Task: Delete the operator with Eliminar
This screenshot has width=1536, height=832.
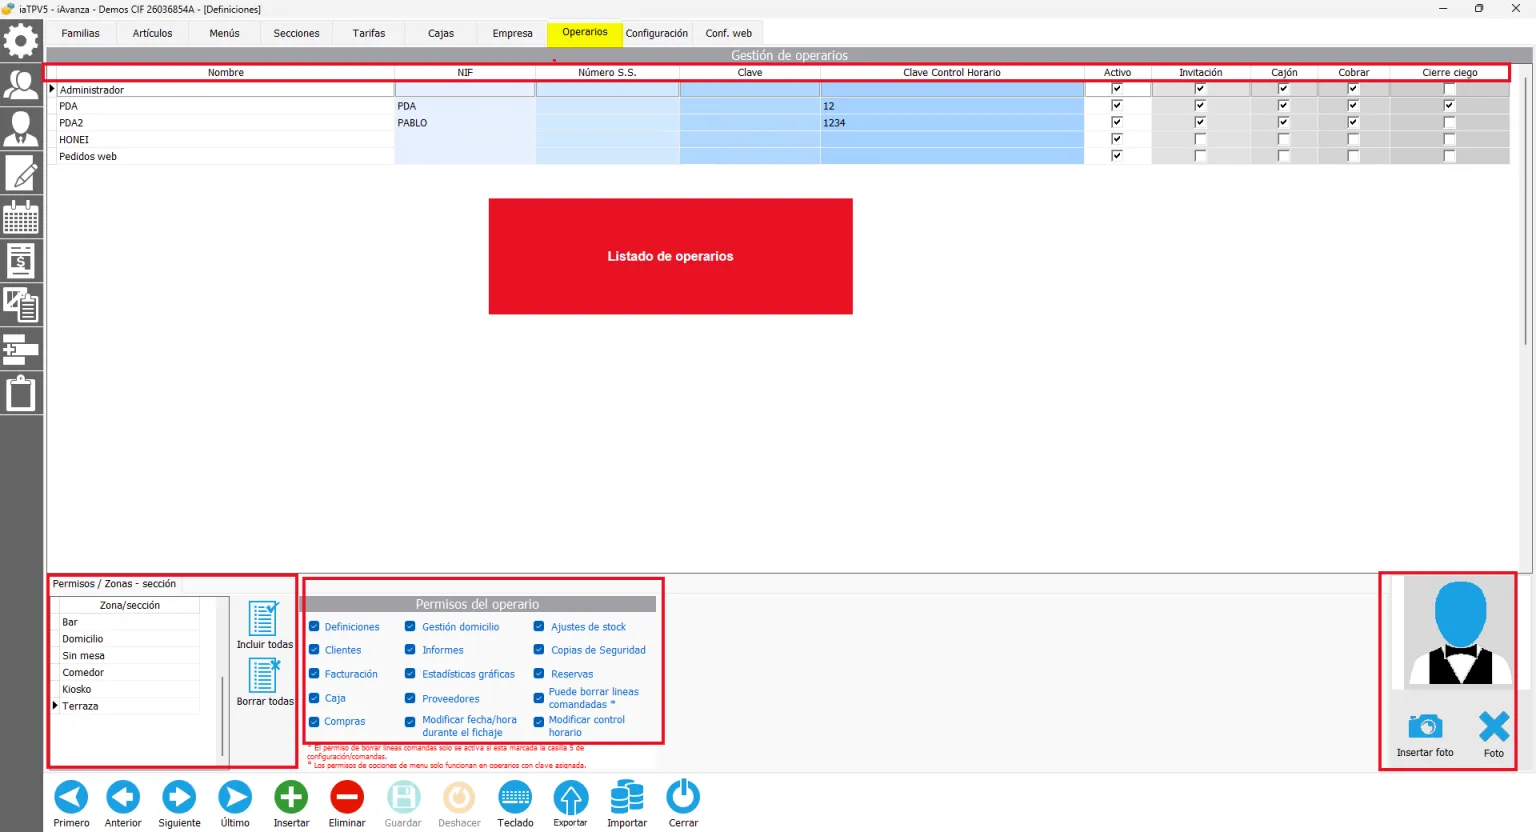Action: [347, 797]
